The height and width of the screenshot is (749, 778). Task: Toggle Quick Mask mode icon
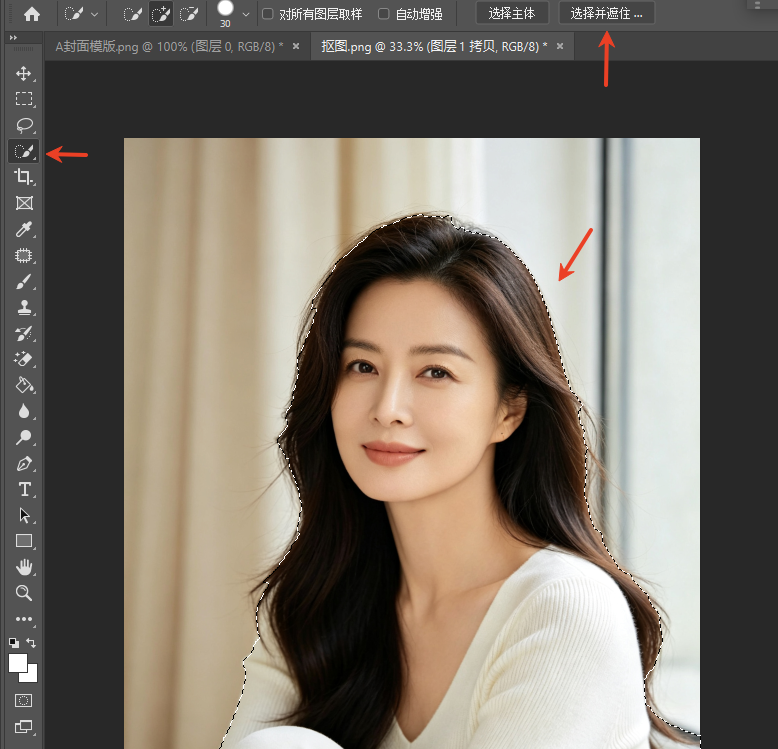[x=23, y=700]
